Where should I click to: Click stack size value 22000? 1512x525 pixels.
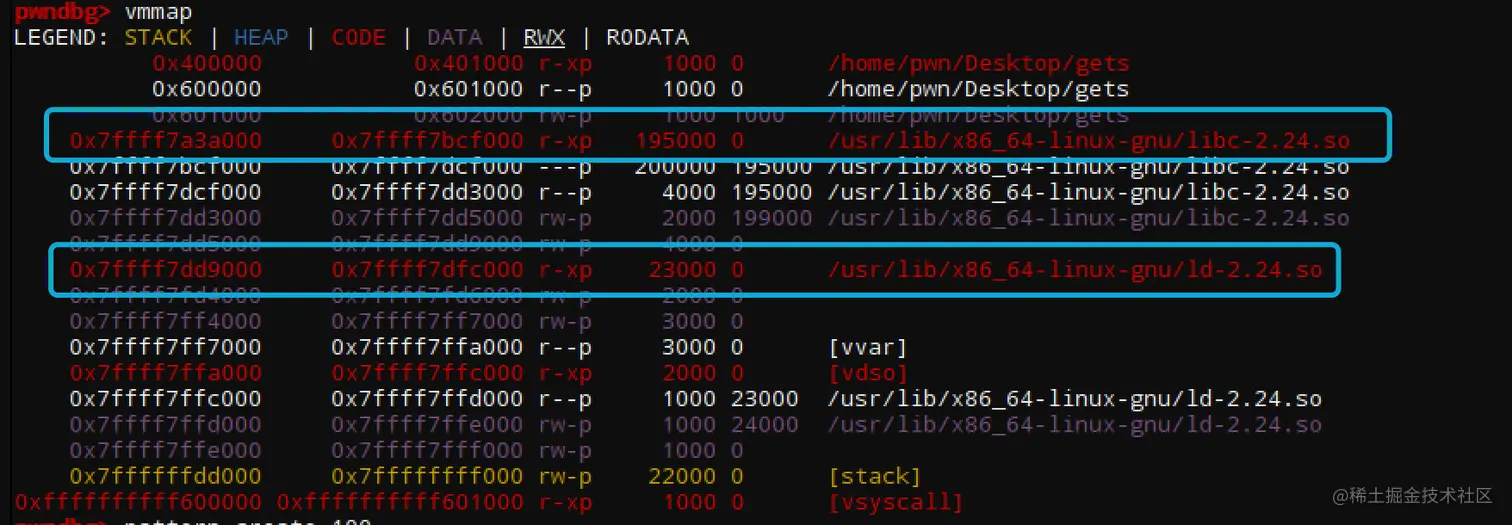coord(683,476)
